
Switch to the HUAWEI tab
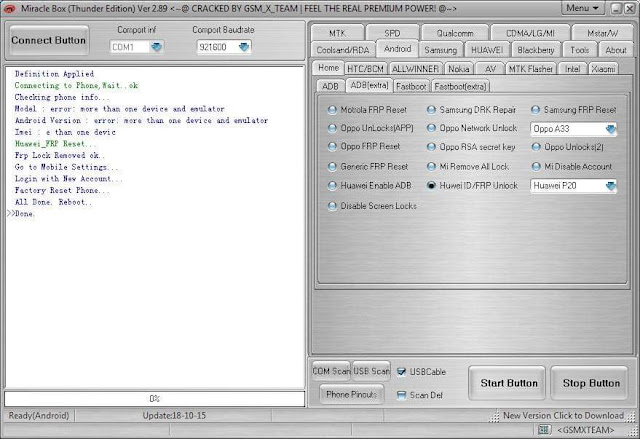487,50
